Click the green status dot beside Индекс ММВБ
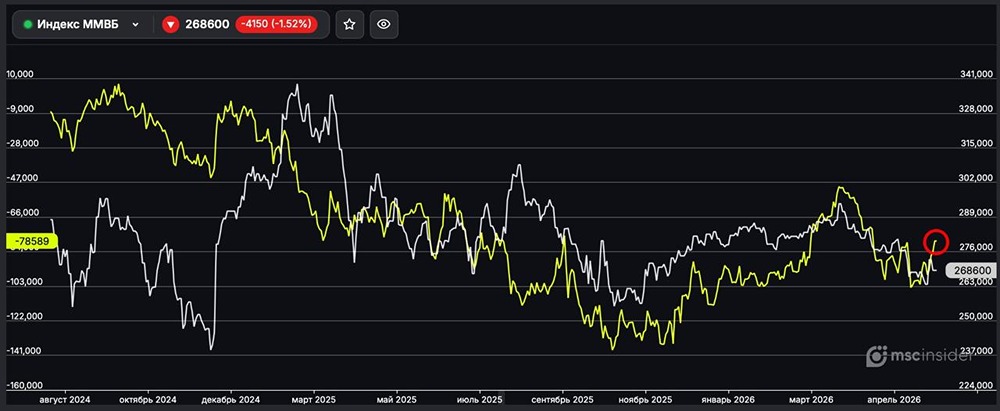This screenshot has width=1000, height=411. click(28, 24)
